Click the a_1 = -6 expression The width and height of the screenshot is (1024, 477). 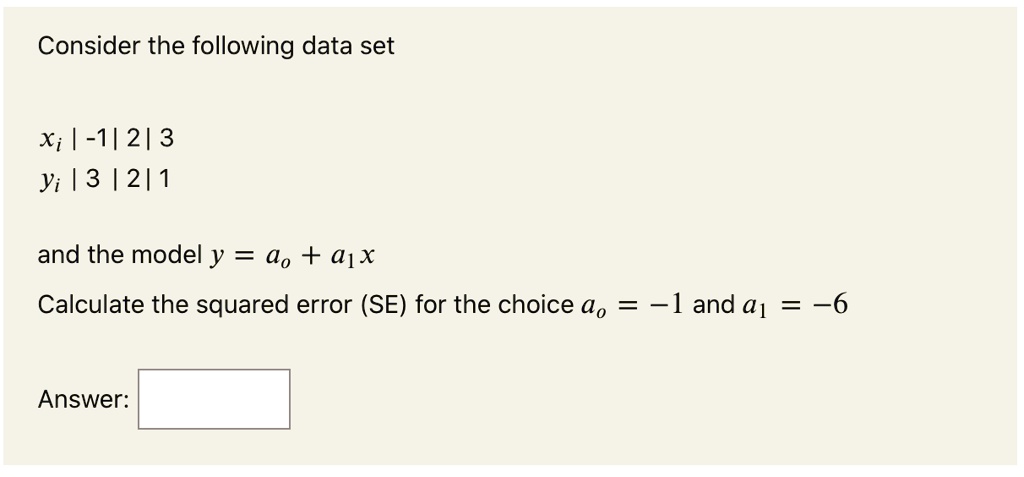click(795, 305)
